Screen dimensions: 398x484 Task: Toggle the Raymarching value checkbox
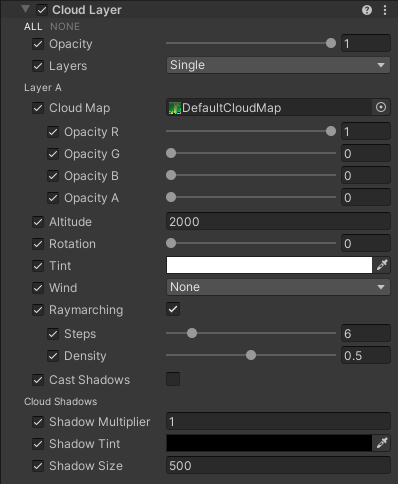173,309
